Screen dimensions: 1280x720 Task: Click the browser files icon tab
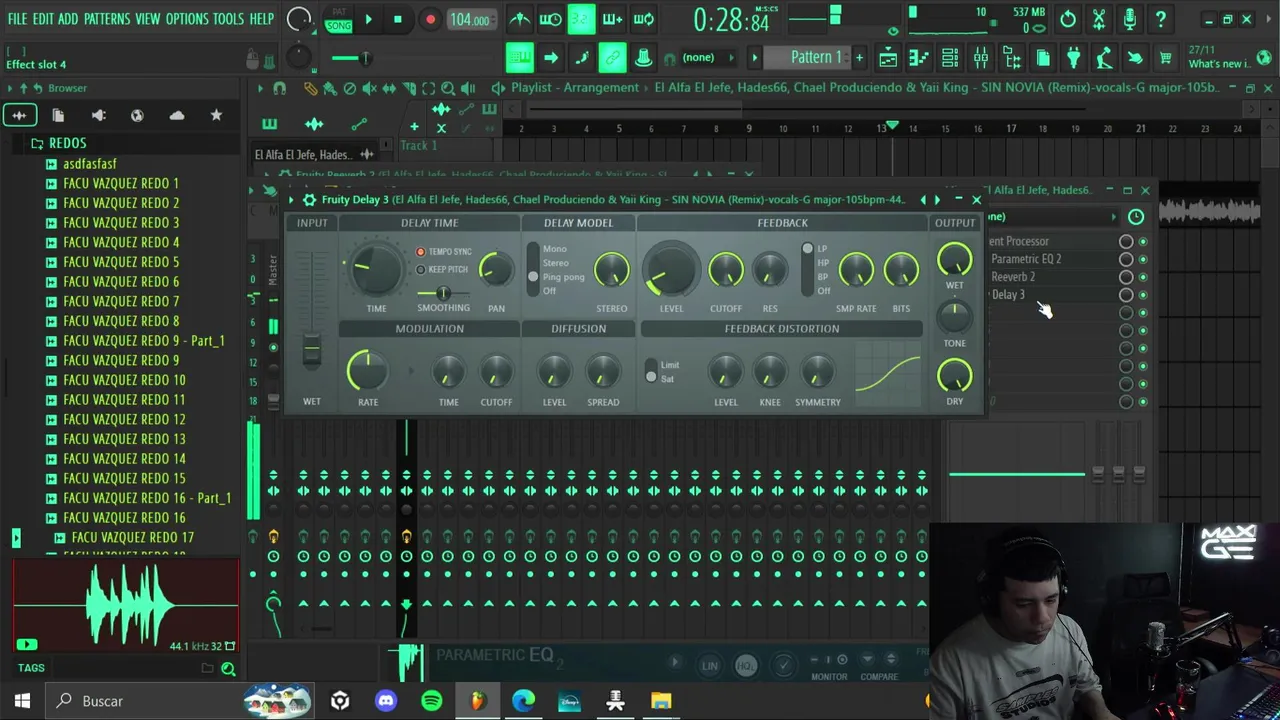coord(58,115)
